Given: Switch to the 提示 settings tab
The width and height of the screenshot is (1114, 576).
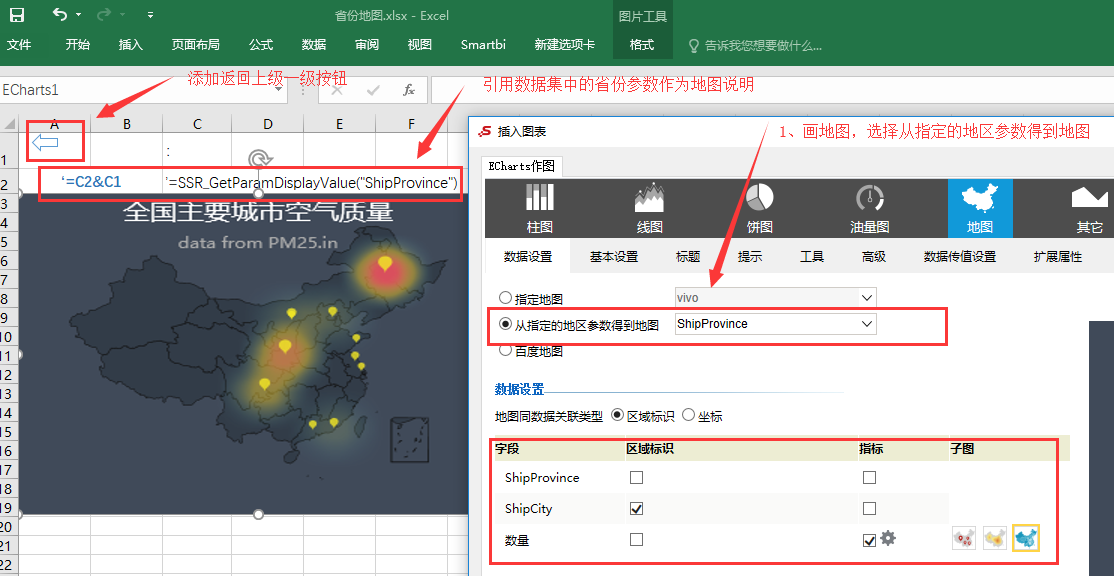Looking at the screenshot, I should click(x=750, y=256).
